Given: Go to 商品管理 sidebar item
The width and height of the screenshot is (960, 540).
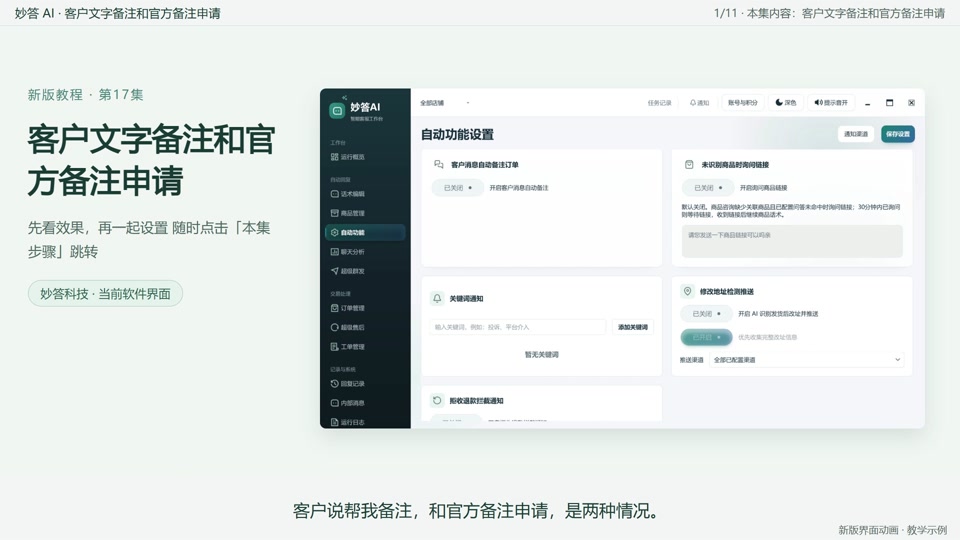Looking at the screenshot, I should pyautogui.click(x=348, y=213).
